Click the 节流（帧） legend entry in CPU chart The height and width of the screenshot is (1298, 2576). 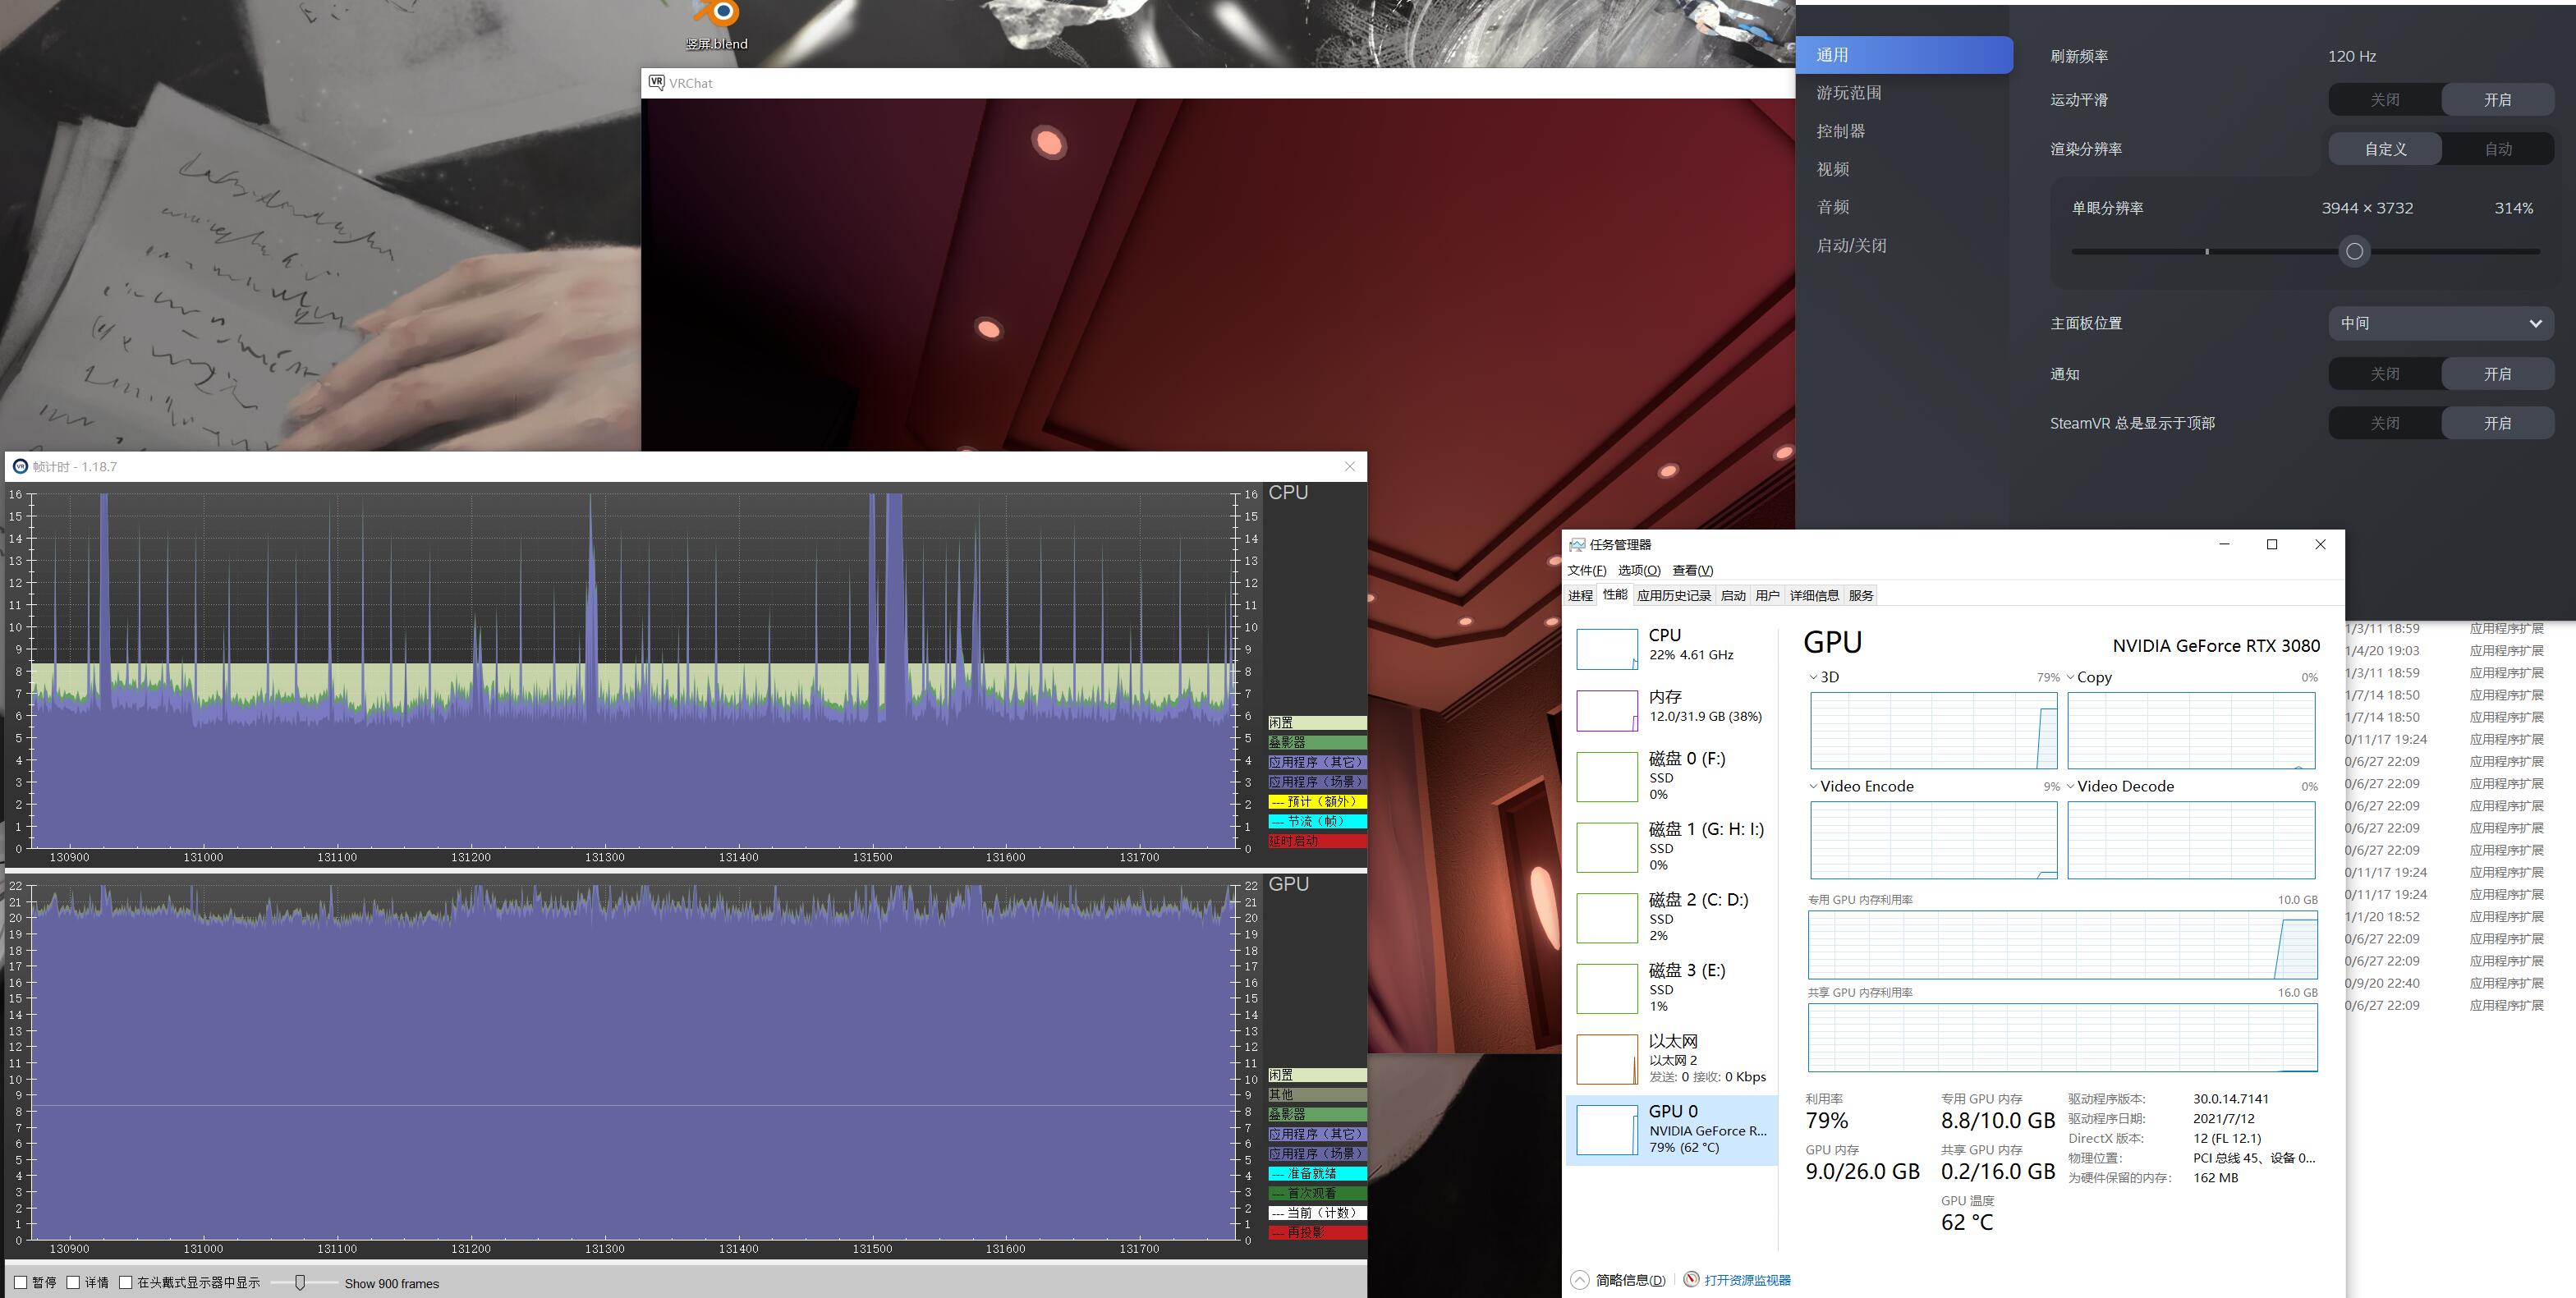pyautogui.click(x=1317, y=821)
